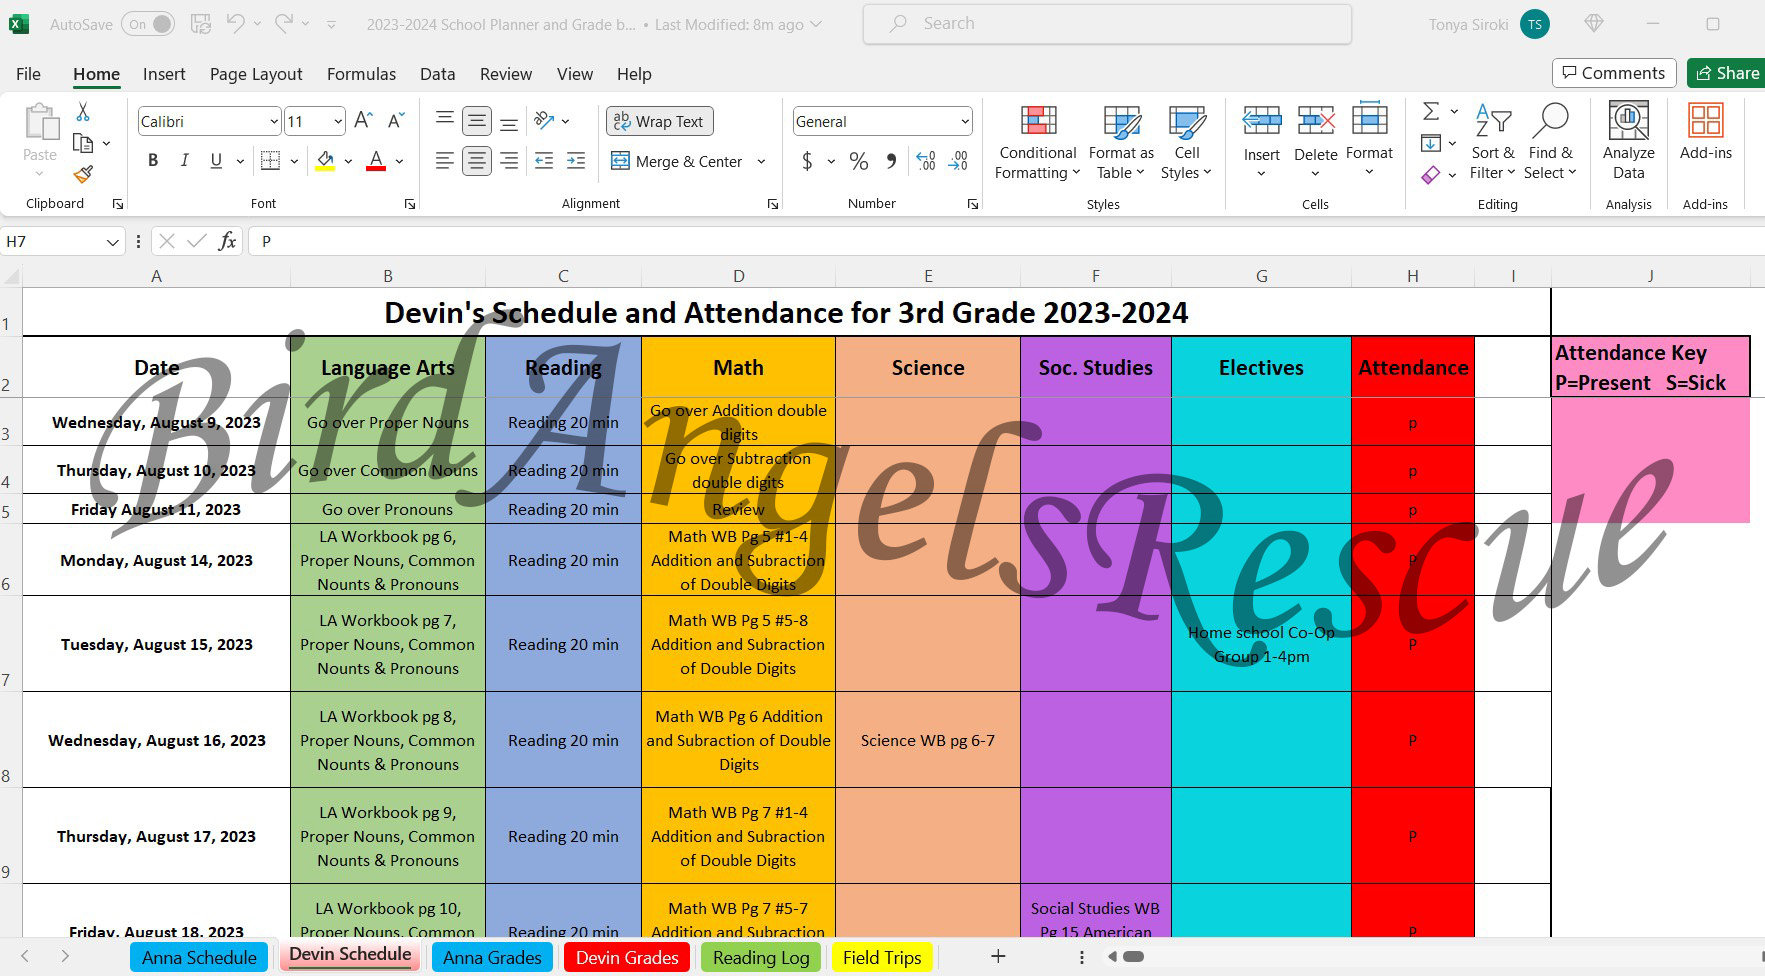The width and height of the screenshot is (1765, 977).
Task: Align cell text right
Action: pyautogui.click(x=509, y=160)
